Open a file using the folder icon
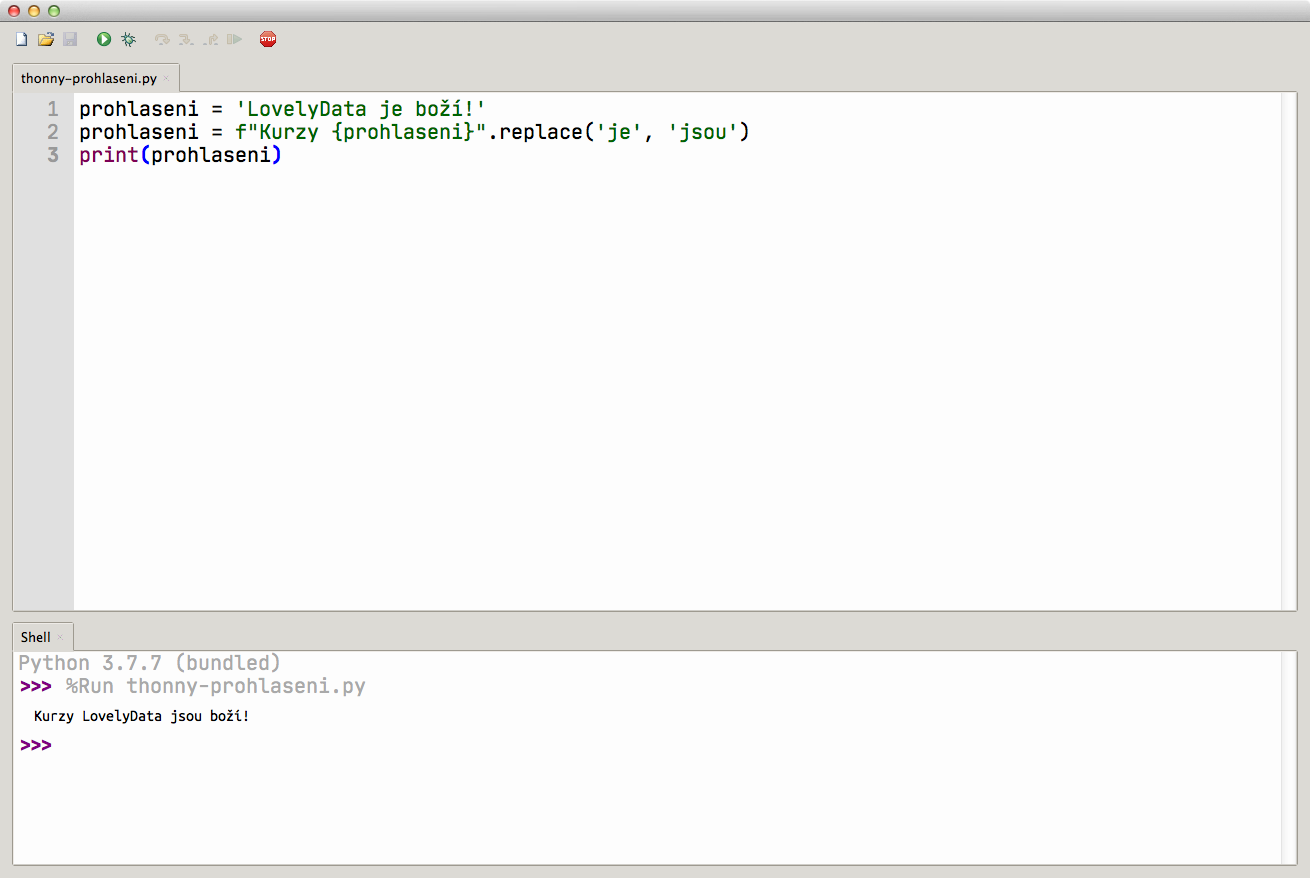1310x878 pixels. pyautogui.click(x=46, y=39)
